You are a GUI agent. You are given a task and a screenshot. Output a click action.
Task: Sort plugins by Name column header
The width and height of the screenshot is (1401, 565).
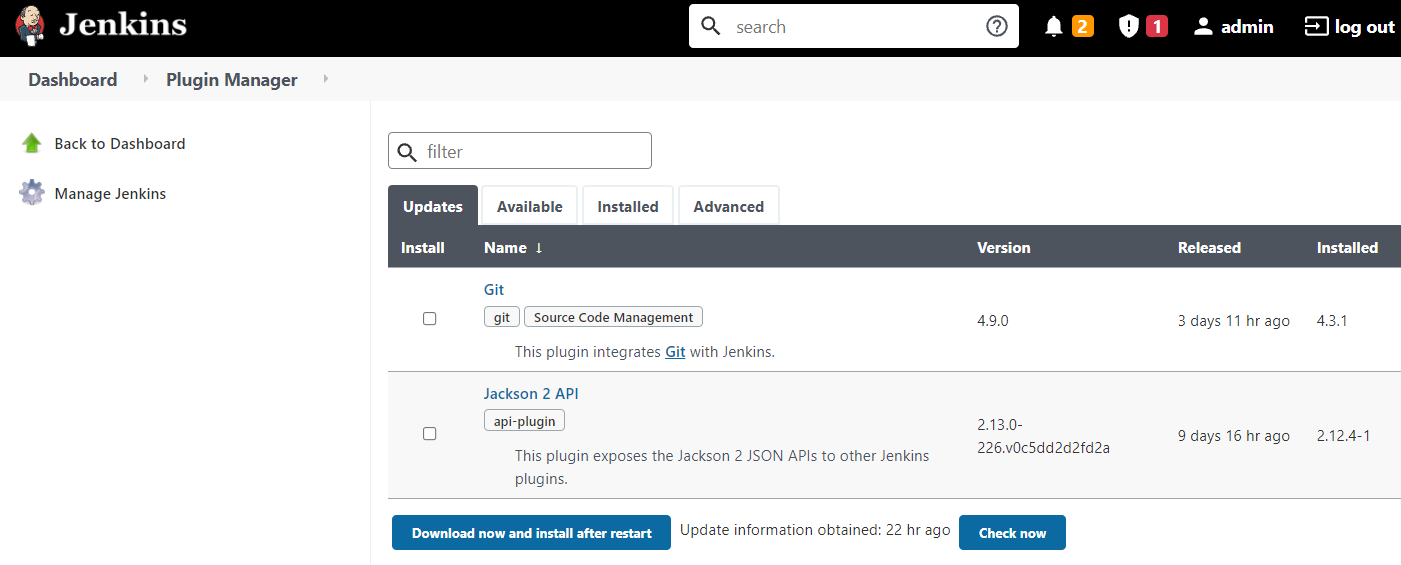(513, 248)
